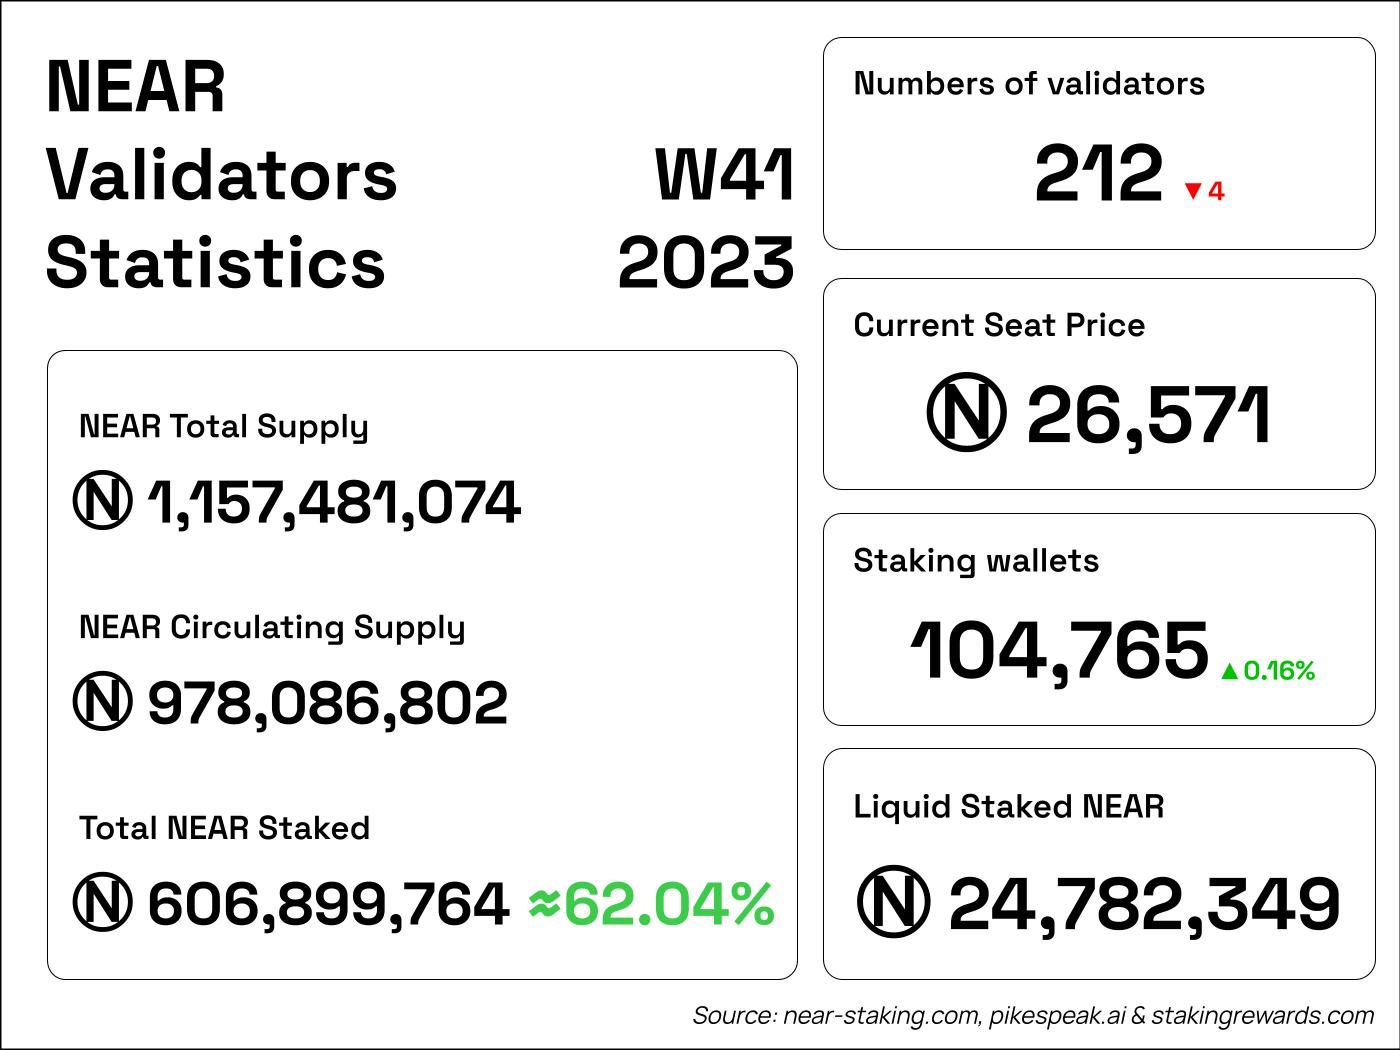Image resolution: width=1400 pixels, height=1050 pixels.
Task: Click the green approximately-equal symbol
Action: 543,904
